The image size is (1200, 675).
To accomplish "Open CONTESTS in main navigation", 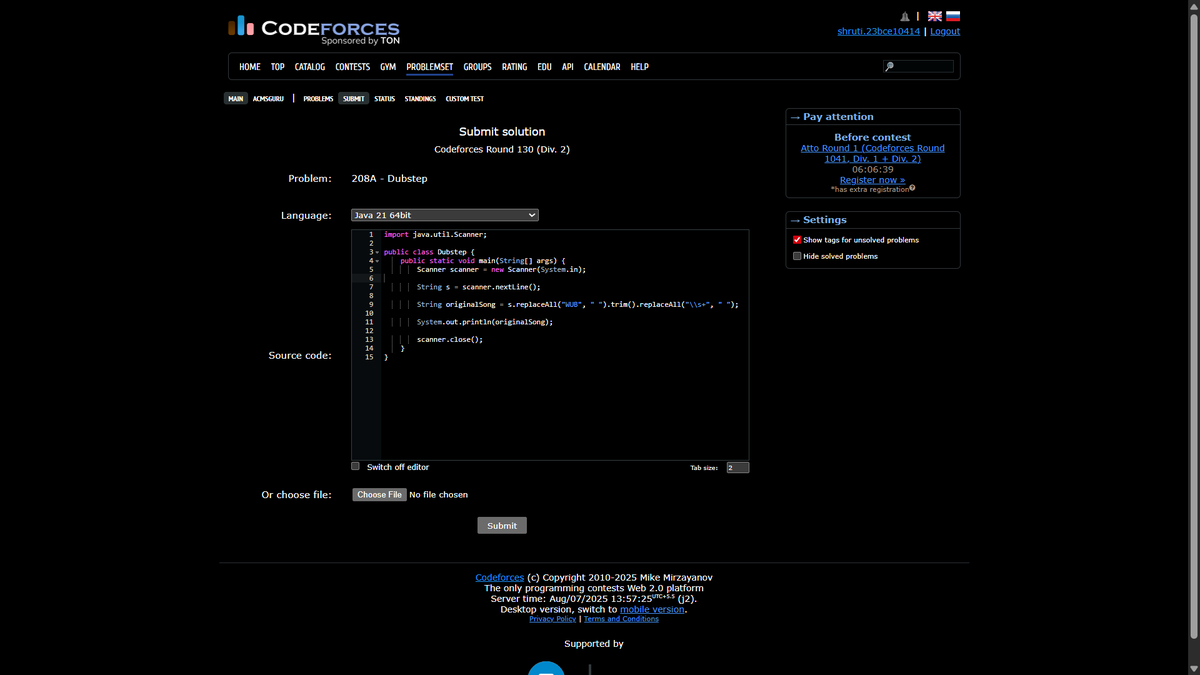I will click(352, 67).
